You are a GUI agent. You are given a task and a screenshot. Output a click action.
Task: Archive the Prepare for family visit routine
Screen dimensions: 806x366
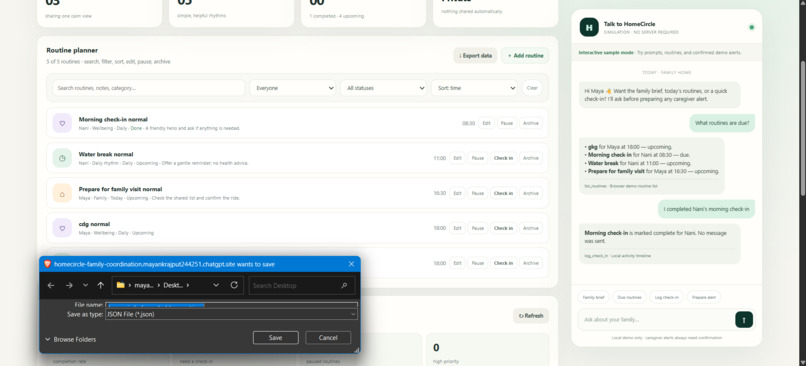pos(530,193)
